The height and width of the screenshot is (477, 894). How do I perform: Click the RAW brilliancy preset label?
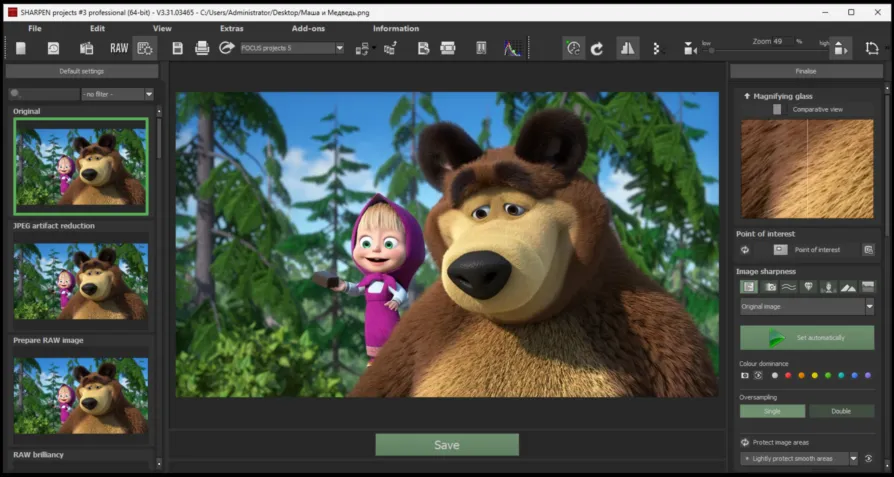[x=38, y=455]
